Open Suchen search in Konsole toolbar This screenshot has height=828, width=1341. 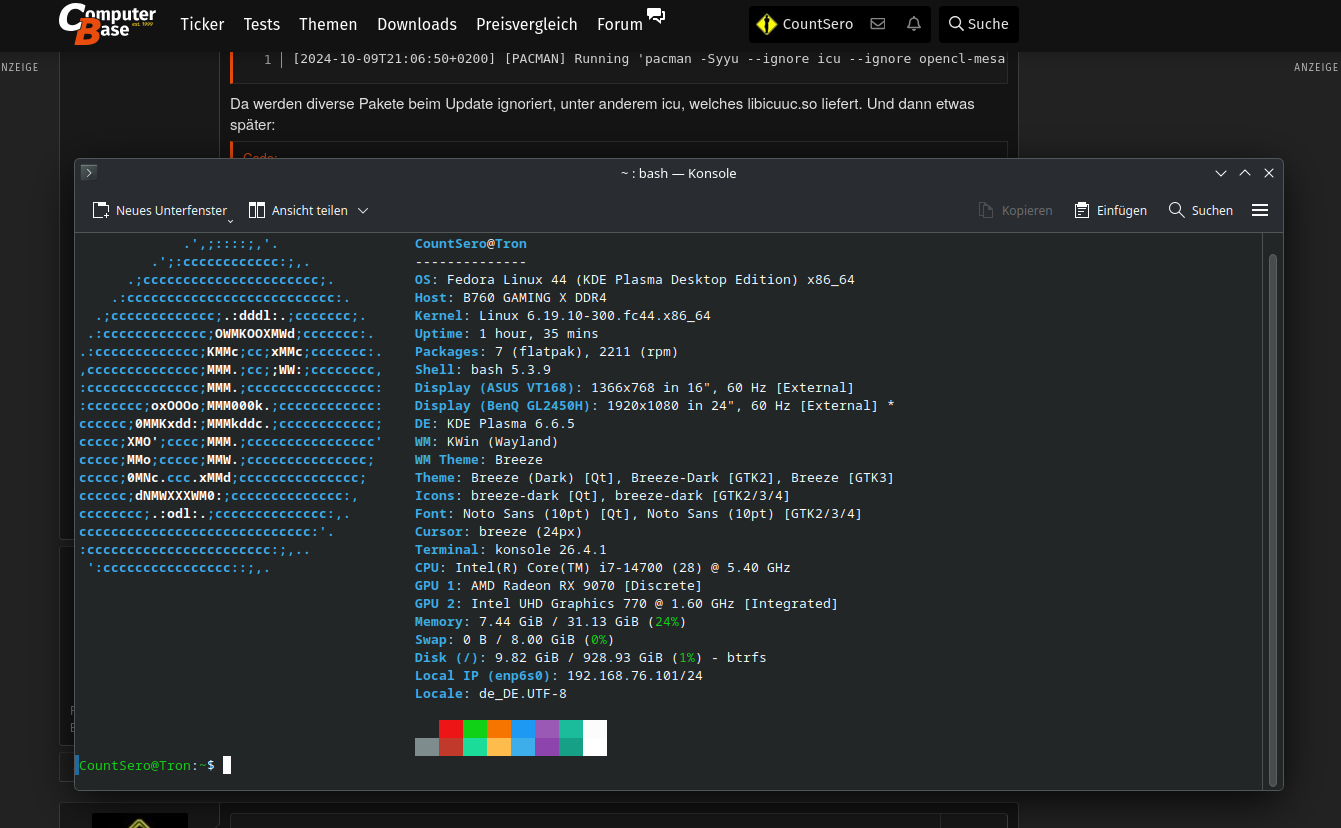pyautogui.click(x=1201, y=210)
